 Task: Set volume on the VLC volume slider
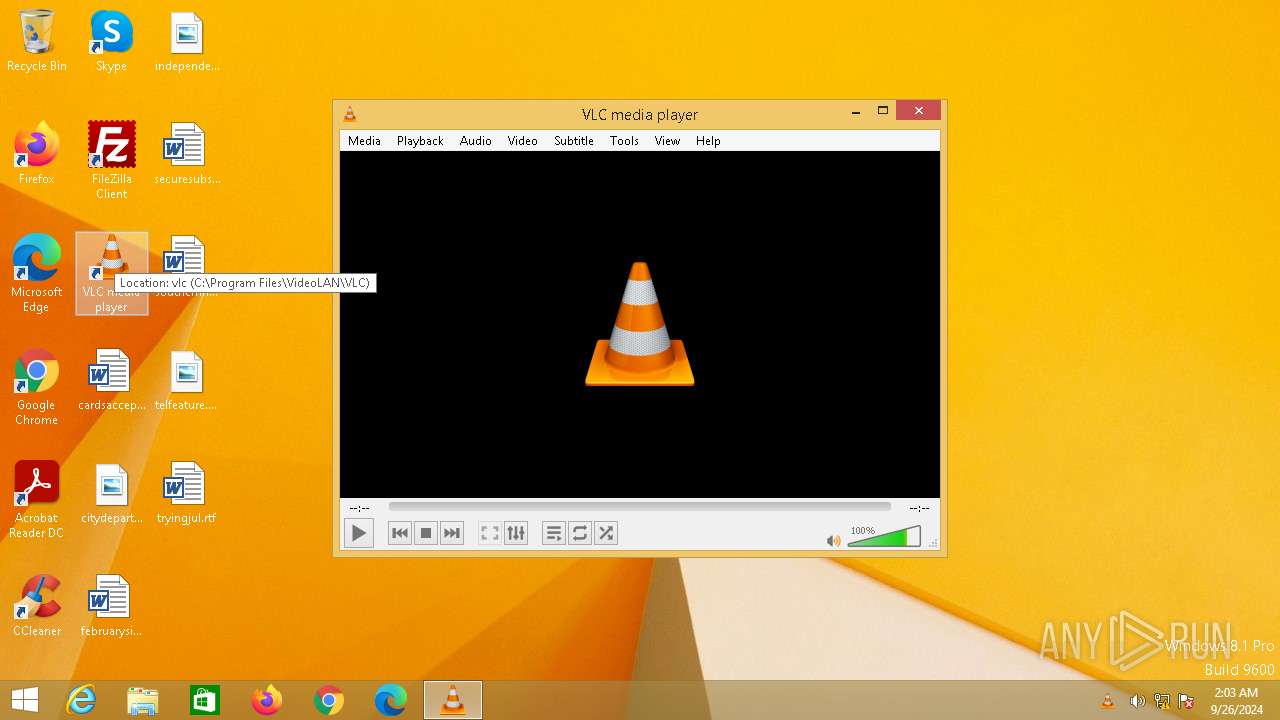pos(884,537)
